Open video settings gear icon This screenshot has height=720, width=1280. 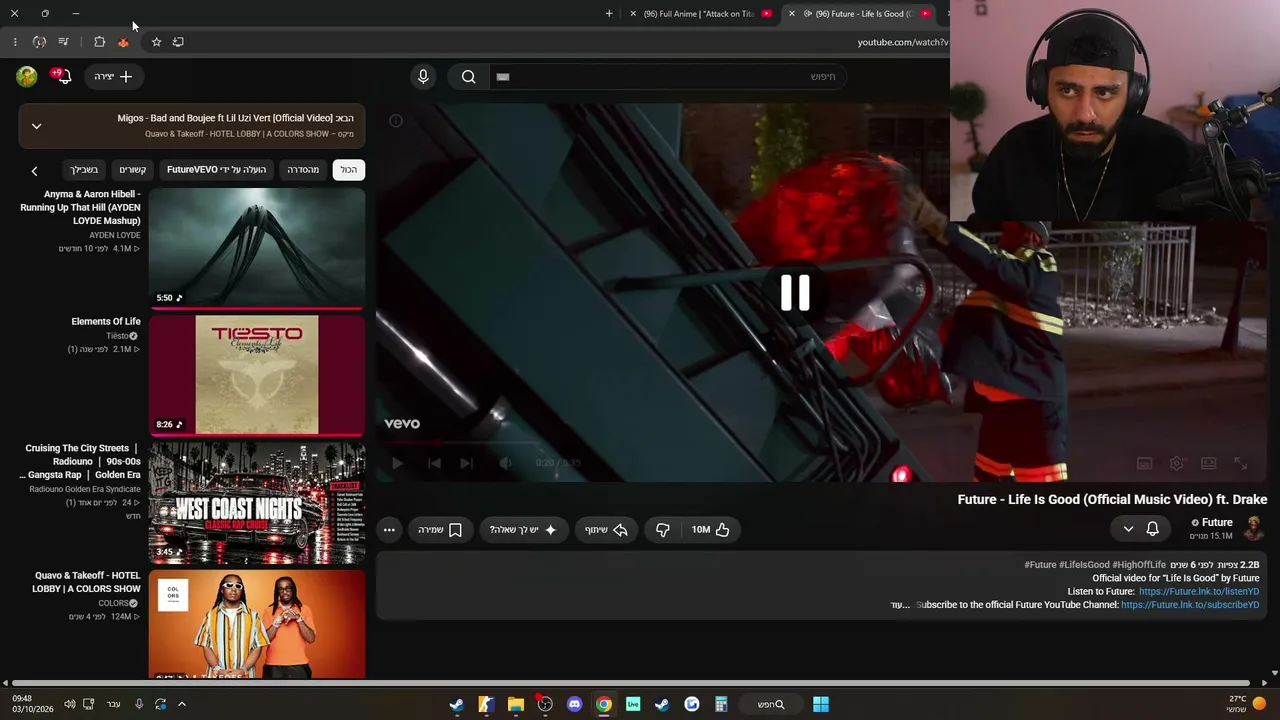[1177, 463]
